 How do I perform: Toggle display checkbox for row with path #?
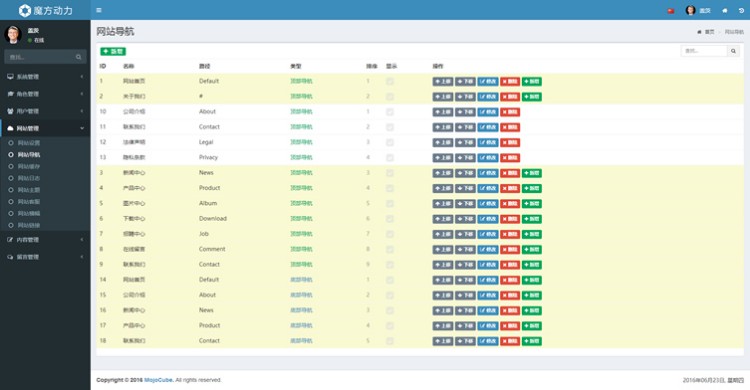[390, 97]
